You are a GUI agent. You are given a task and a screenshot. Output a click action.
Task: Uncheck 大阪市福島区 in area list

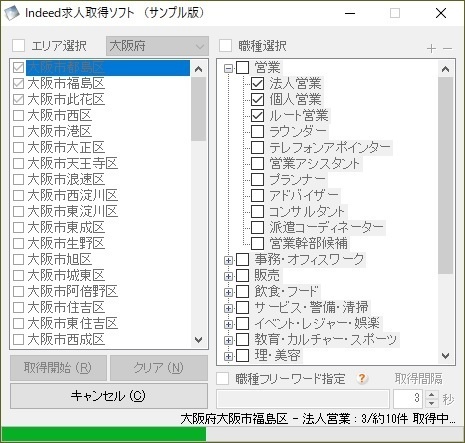[18, 83]
